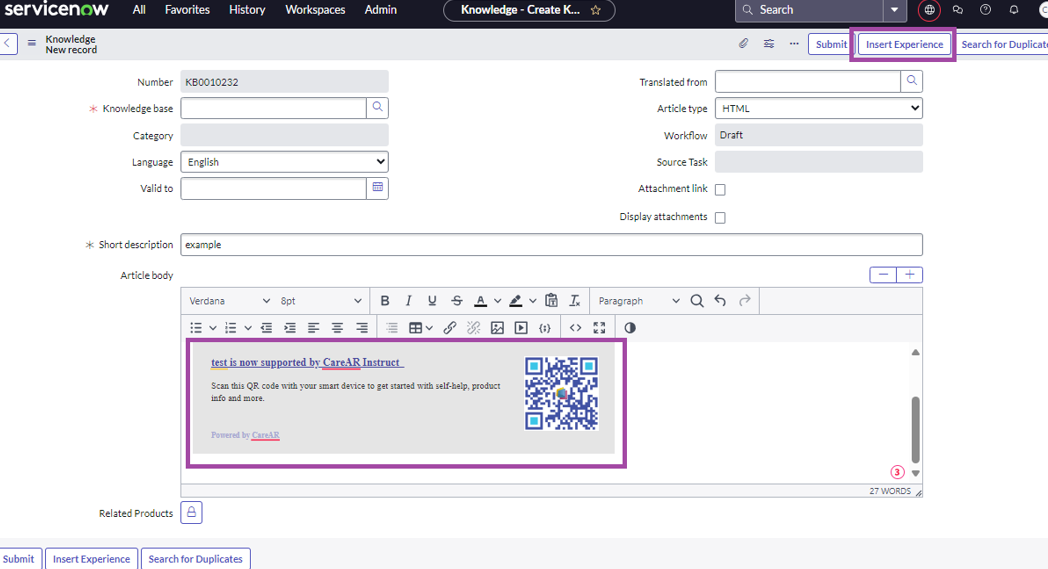Align text right

(x=362, y=328)
